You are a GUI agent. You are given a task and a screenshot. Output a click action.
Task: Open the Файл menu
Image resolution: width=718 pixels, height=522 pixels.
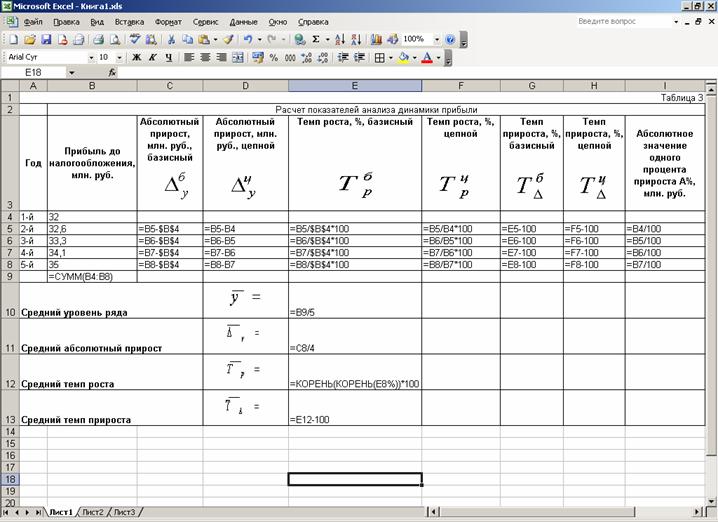pyautogui.click(x=33, y=22)
